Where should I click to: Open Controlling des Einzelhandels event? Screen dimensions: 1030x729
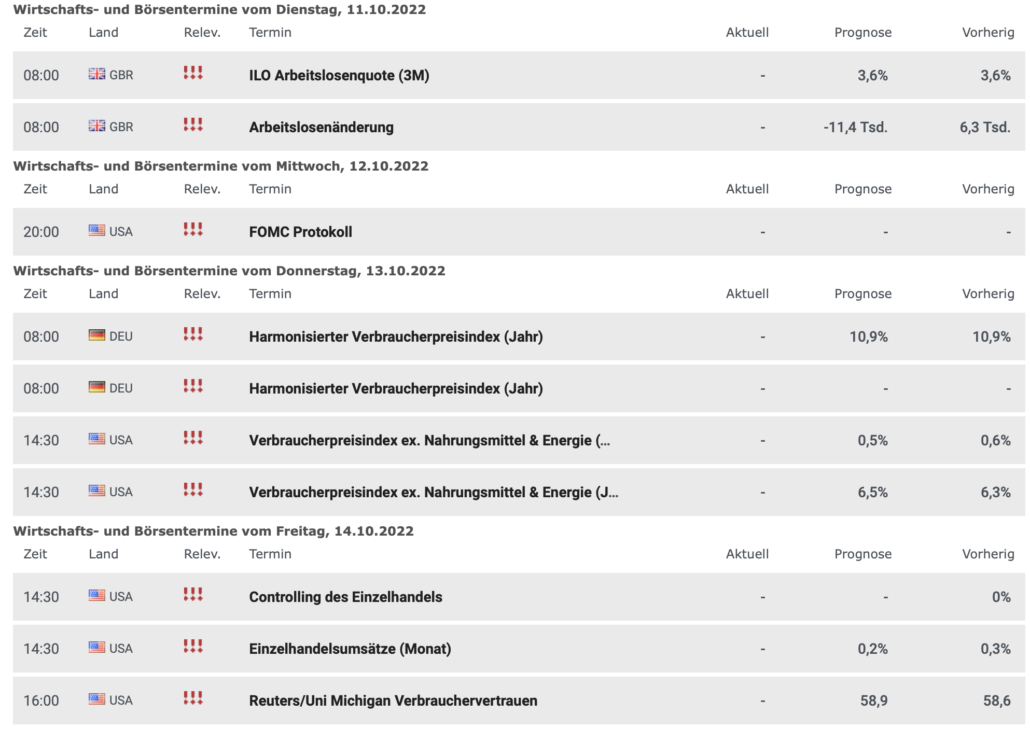[x=345, y=597]
